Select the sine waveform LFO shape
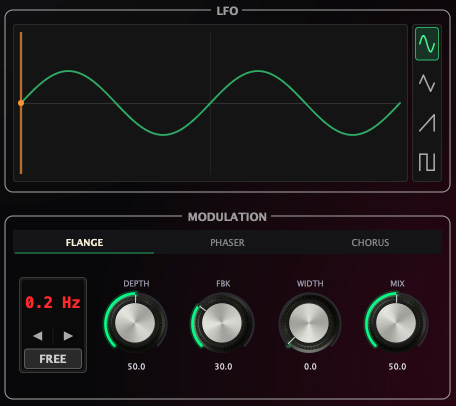The image size is (456, 406). click(427, 44)
